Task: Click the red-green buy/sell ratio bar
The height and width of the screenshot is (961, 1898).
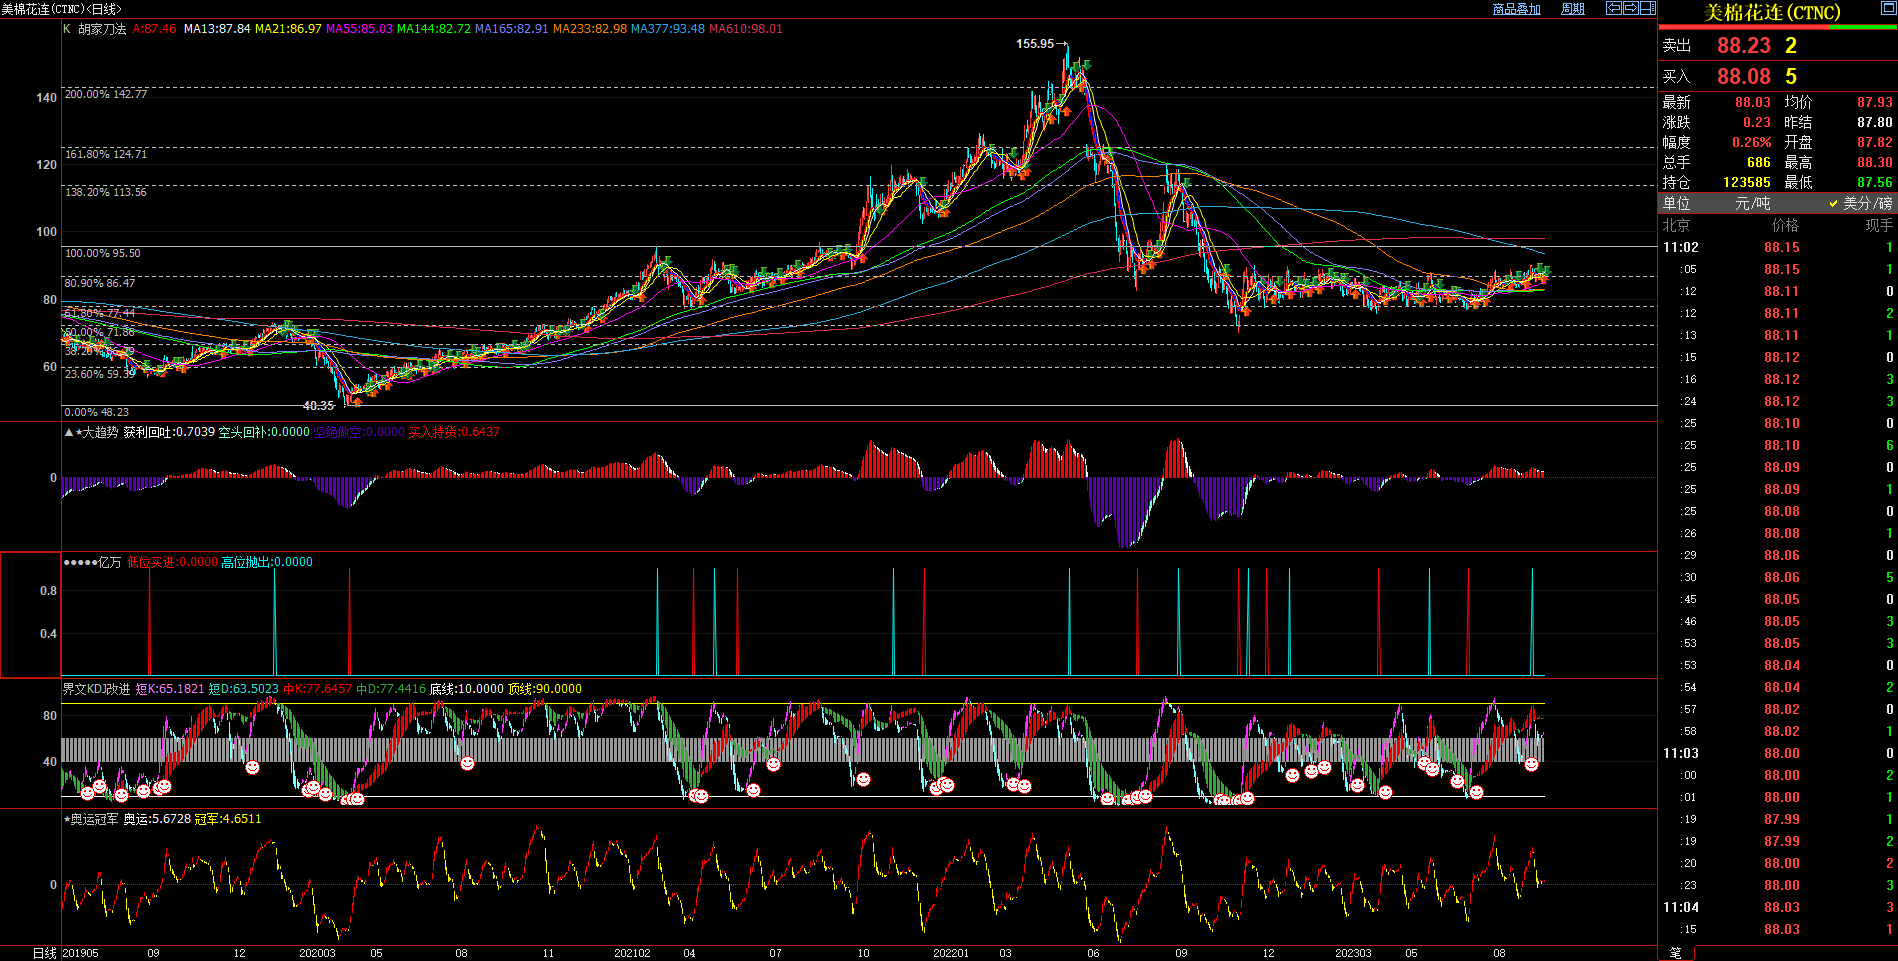Action: [x=1777, y=28]
